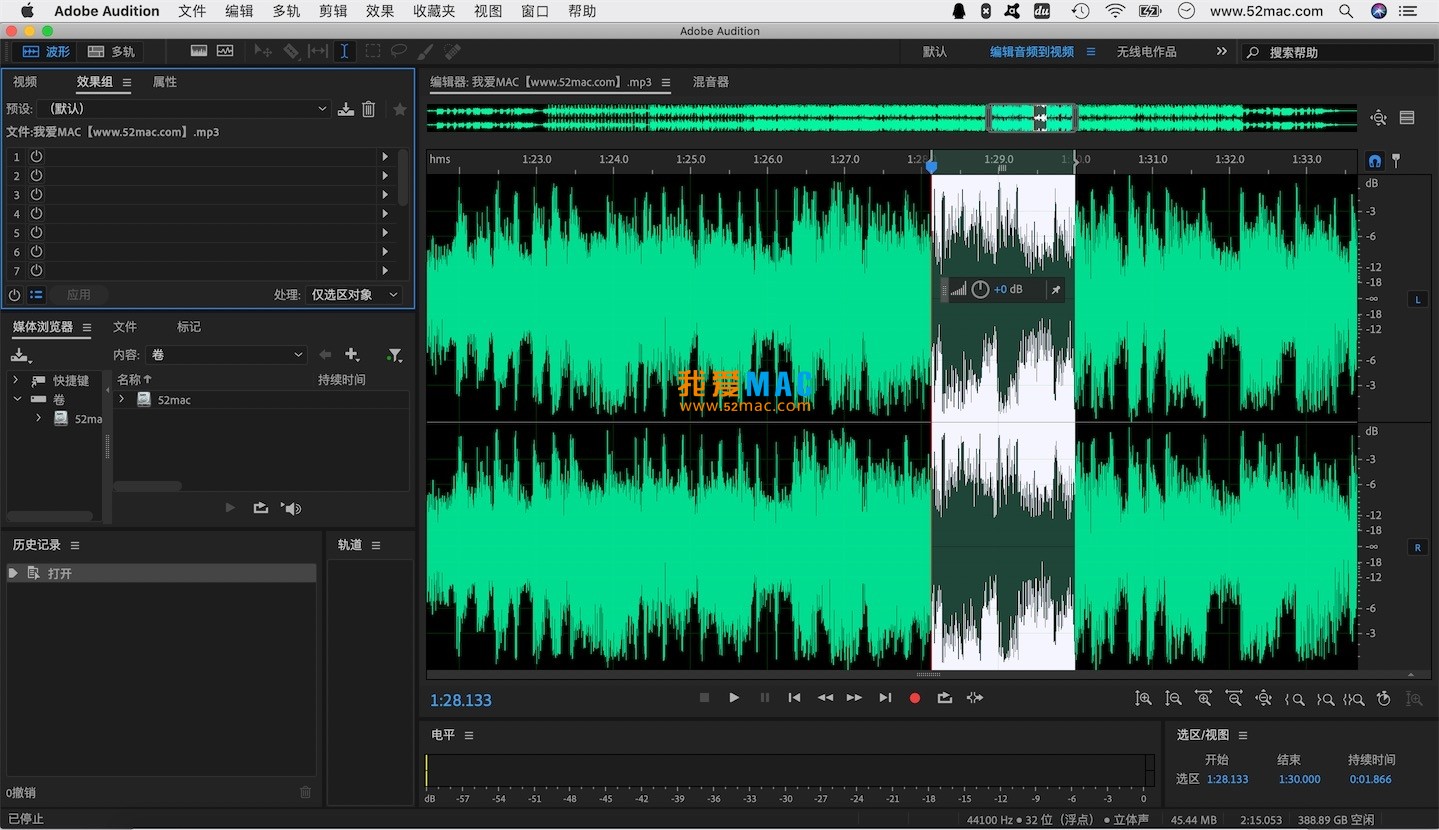Open the 轨道 panel menu

(x=376, y=545)
